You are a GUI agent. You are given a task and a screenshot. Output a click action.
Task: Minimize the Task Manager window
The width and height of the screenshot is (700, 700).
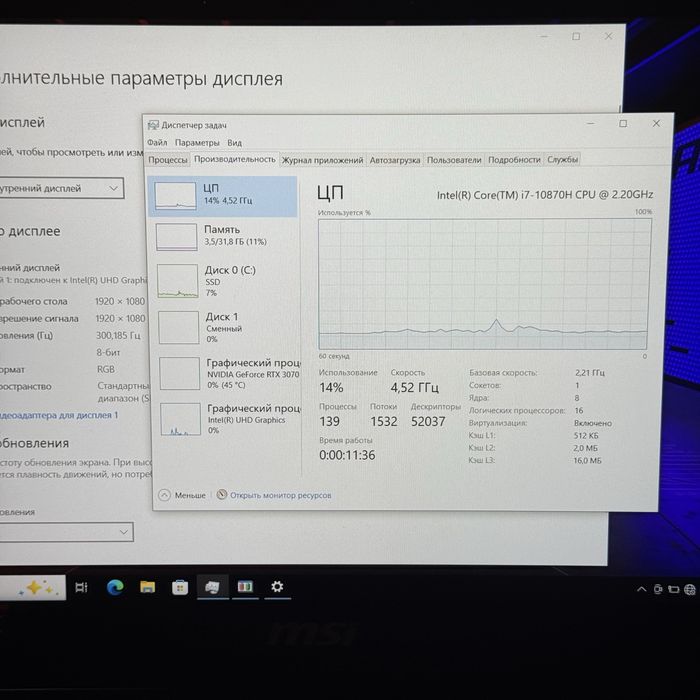pos(591,124)
